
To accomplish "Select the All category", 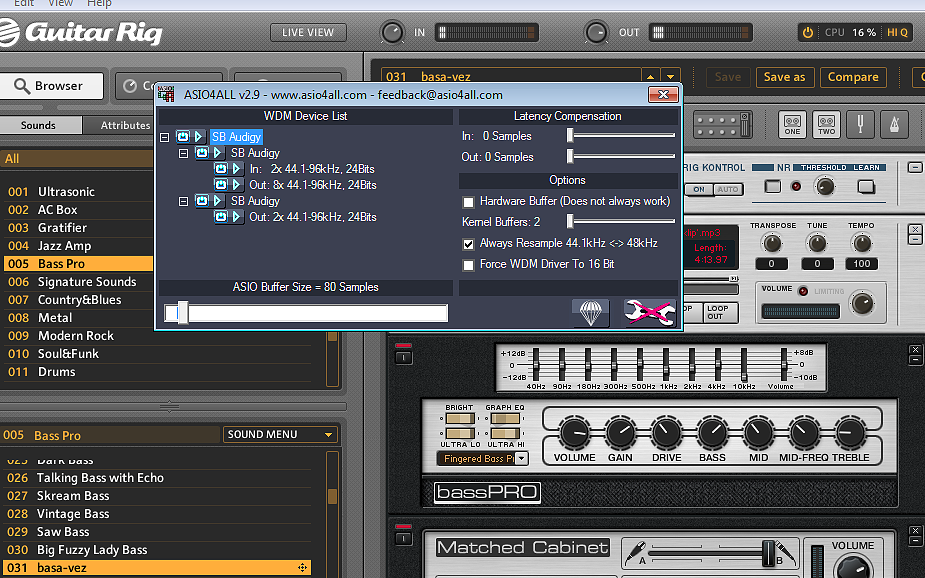I will point(77,159).
